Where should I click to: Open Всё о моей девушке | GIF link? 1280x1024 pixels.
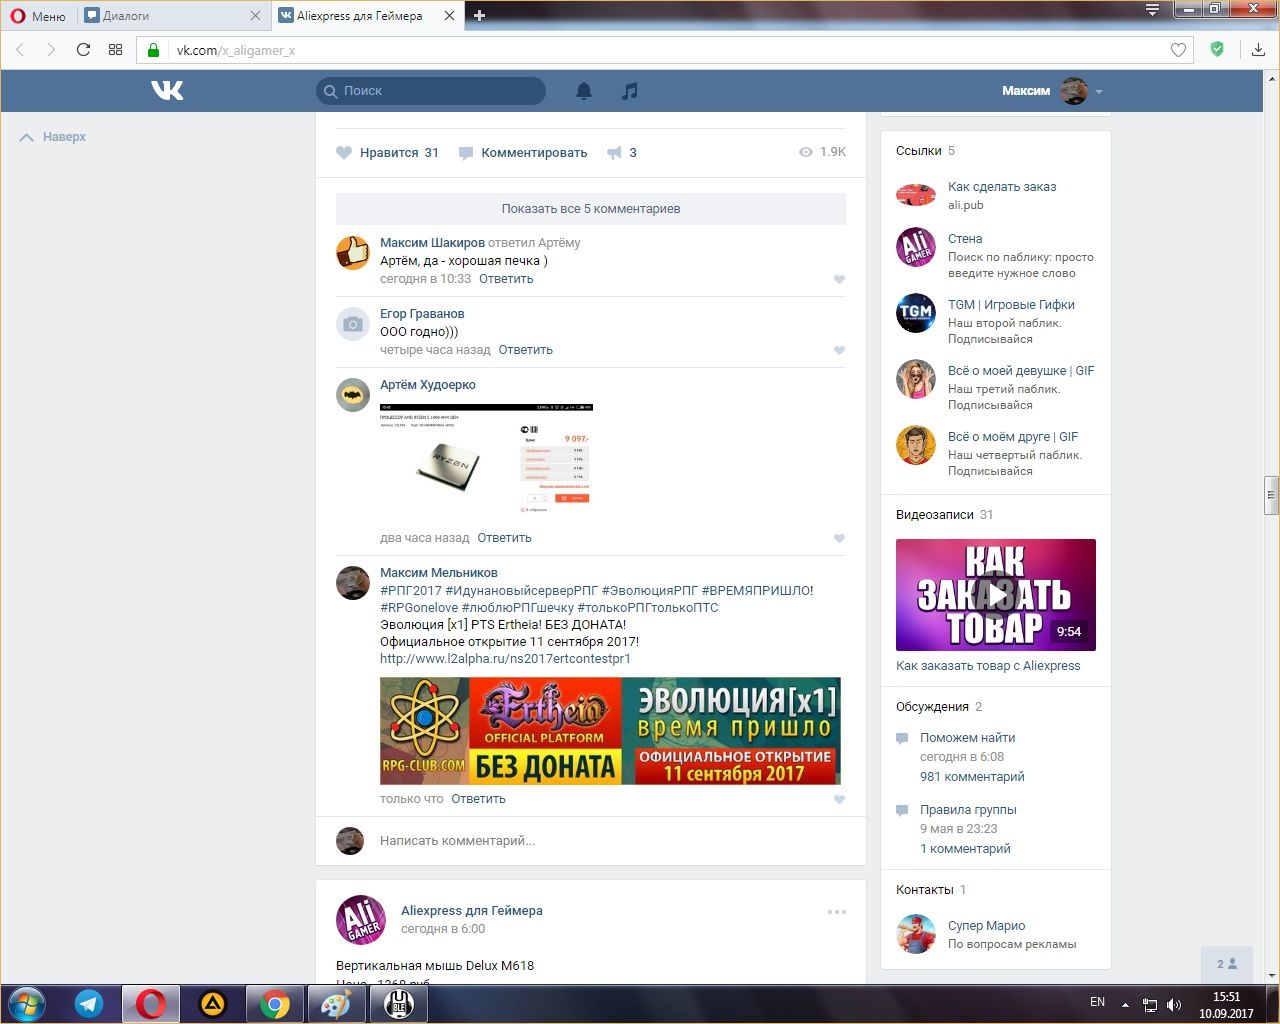pos(1021,371)
